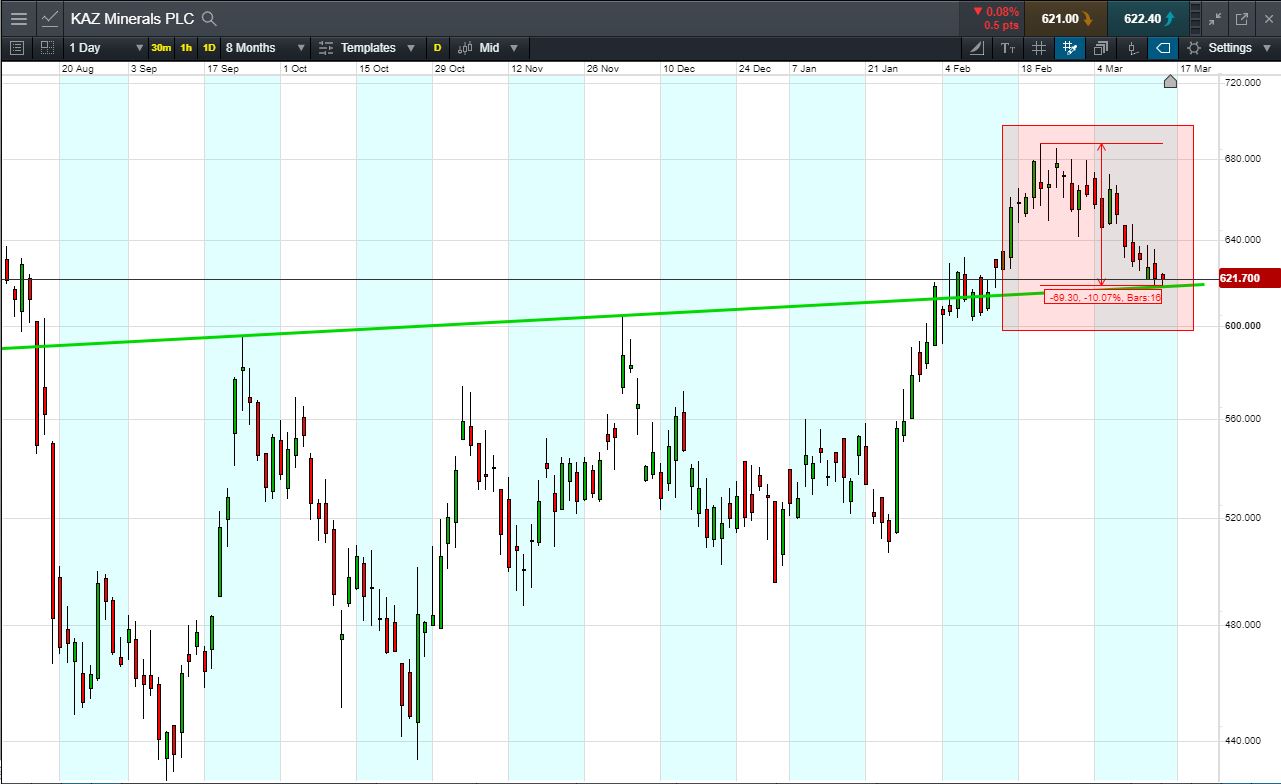Toggle the highlighted price label tag icon

1163,47
